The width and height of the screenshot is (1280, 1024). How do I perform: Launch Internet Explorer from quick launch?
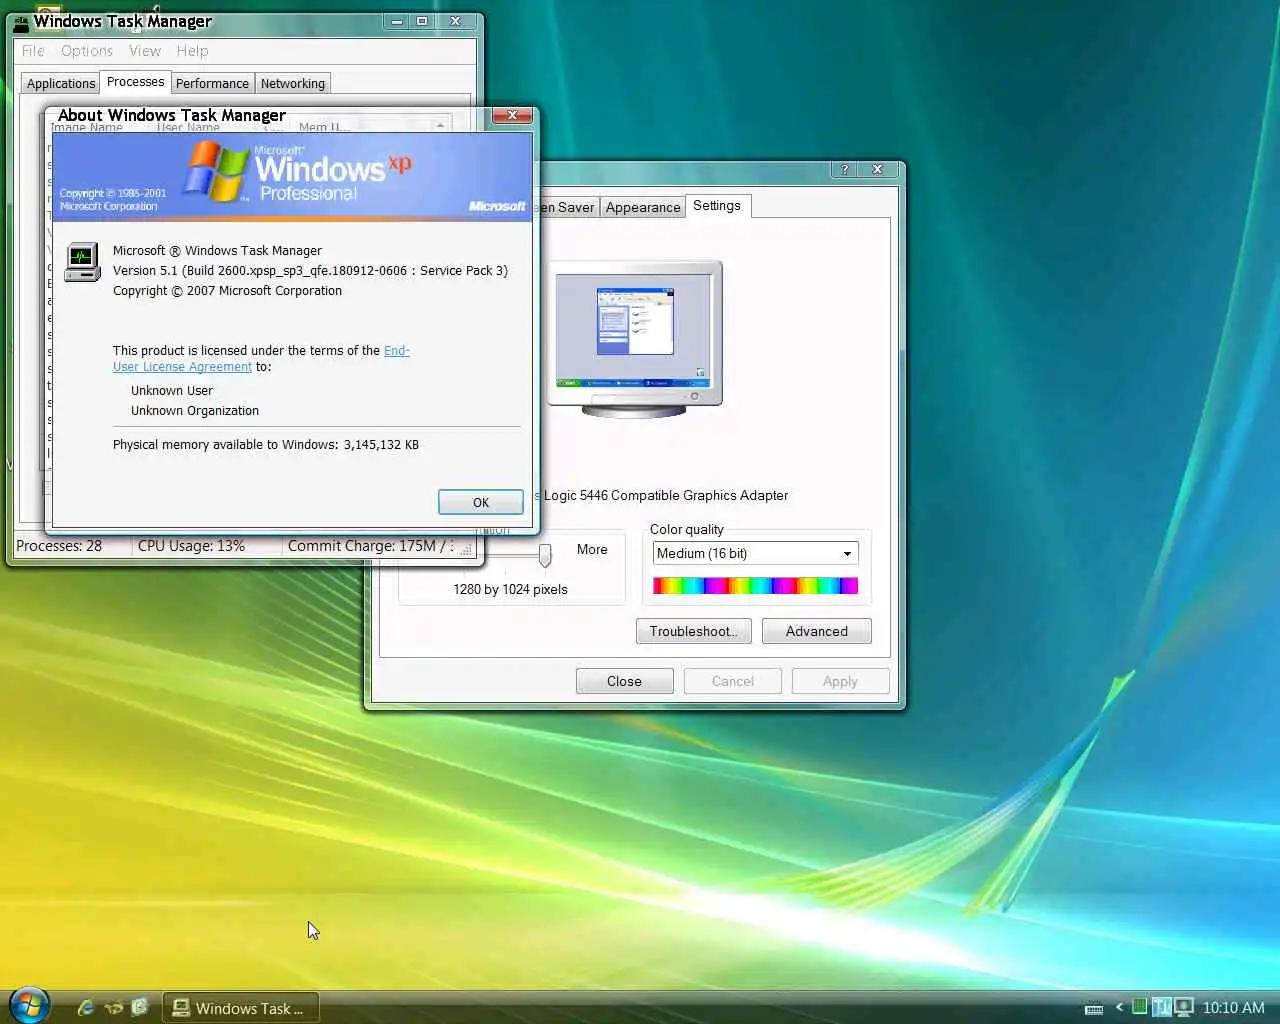pos(86,1007)
